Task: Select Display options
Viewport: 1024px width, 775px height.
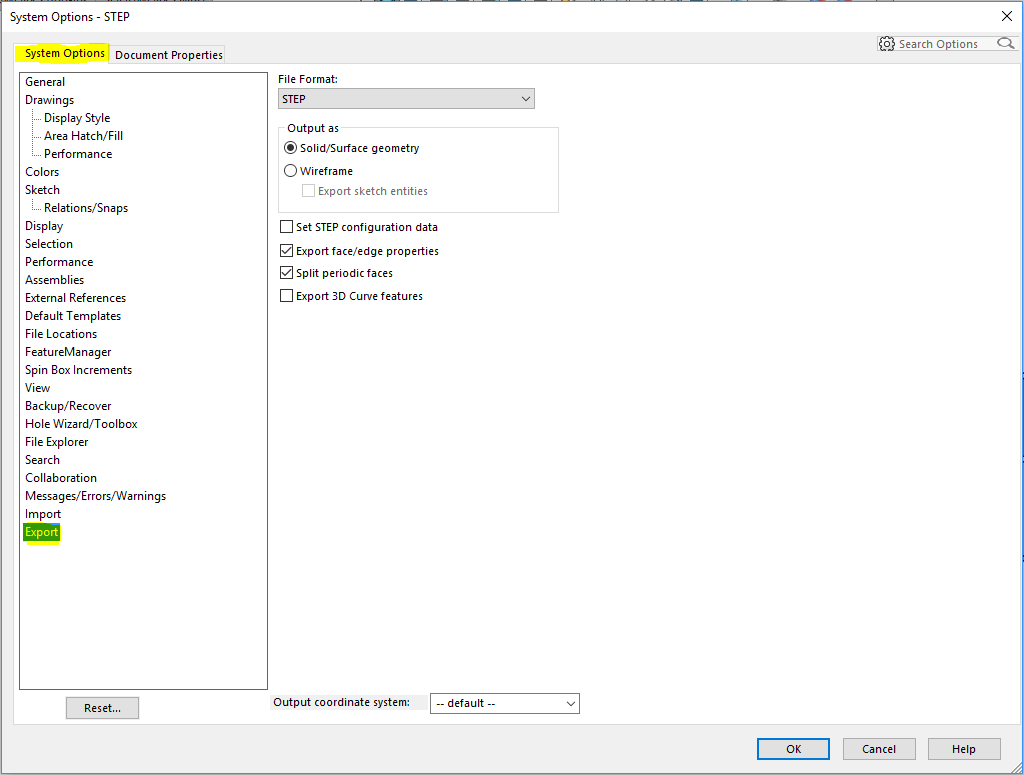Action: [44, 226]
